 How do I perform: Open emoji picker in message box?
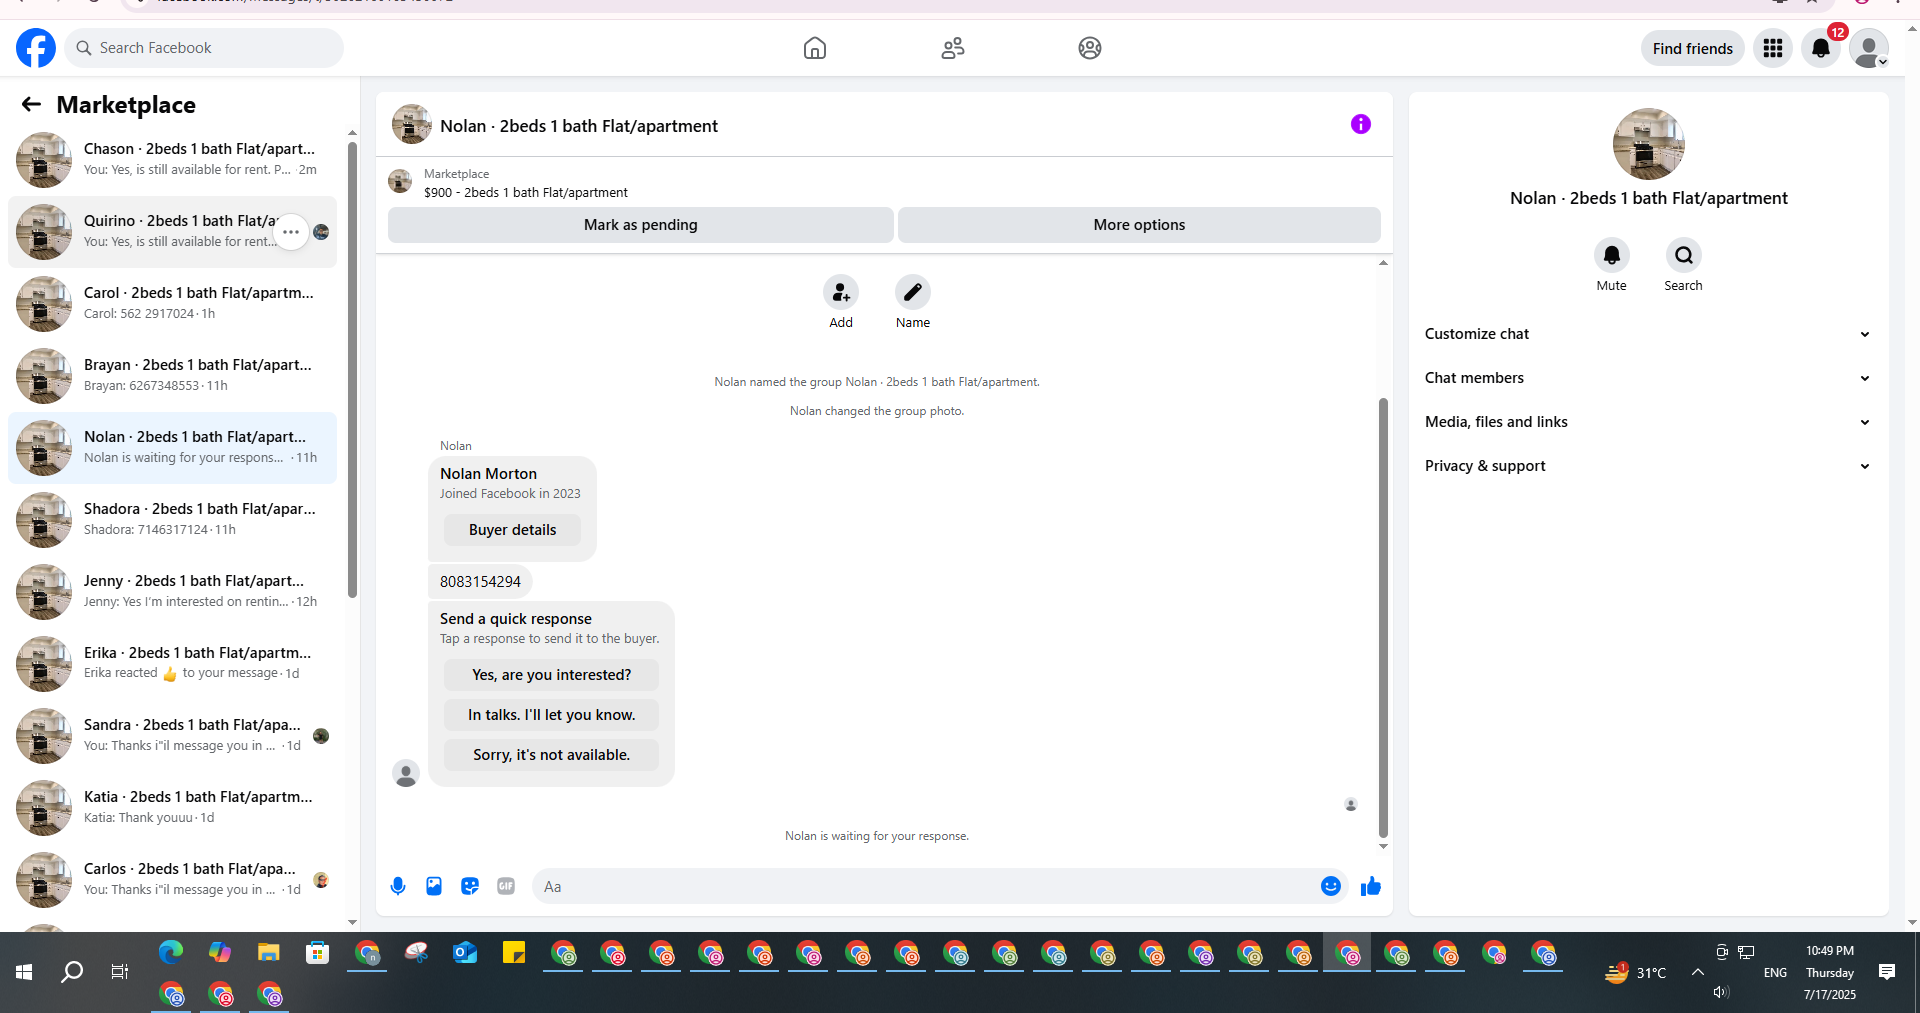point(1331,886)
